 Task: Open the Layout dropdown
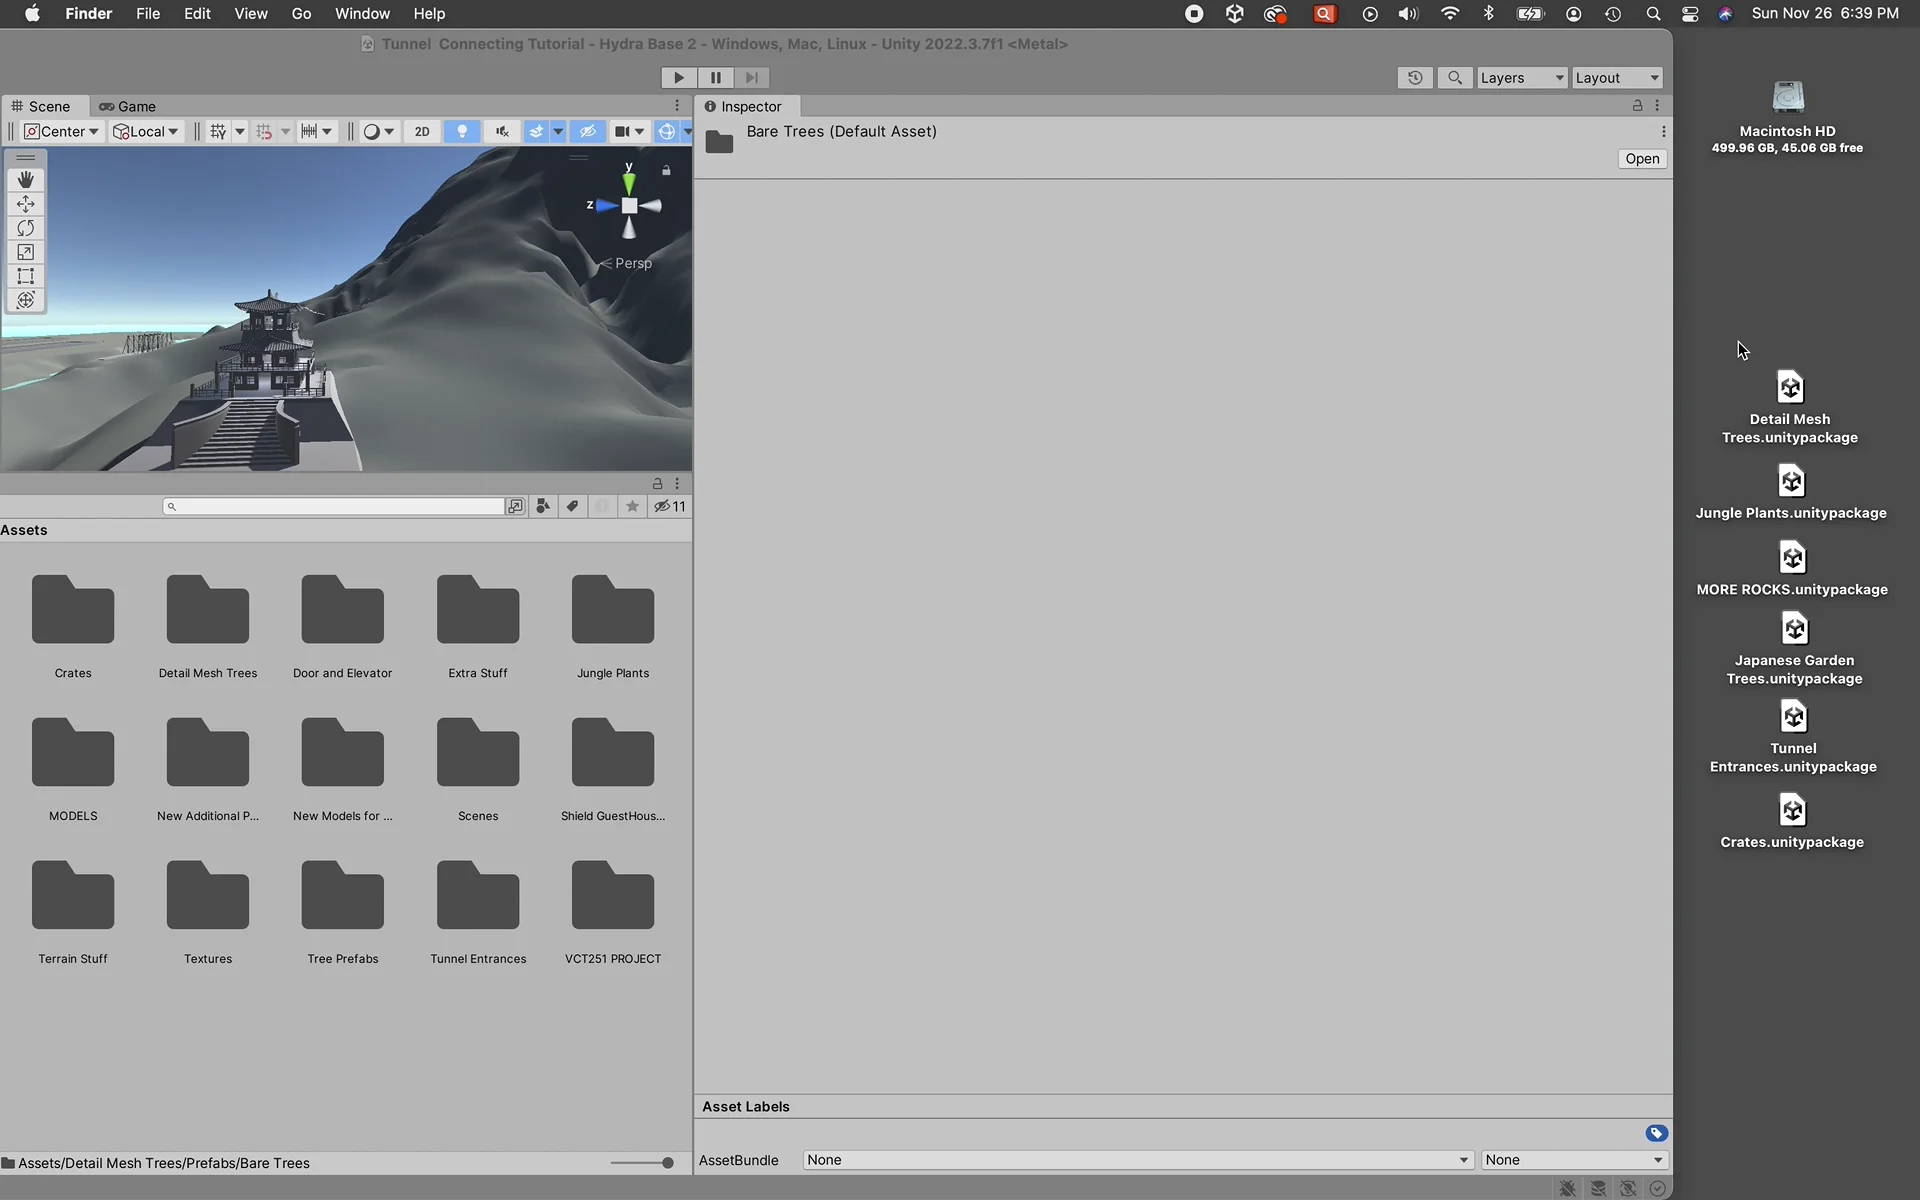pos(1617,78)
